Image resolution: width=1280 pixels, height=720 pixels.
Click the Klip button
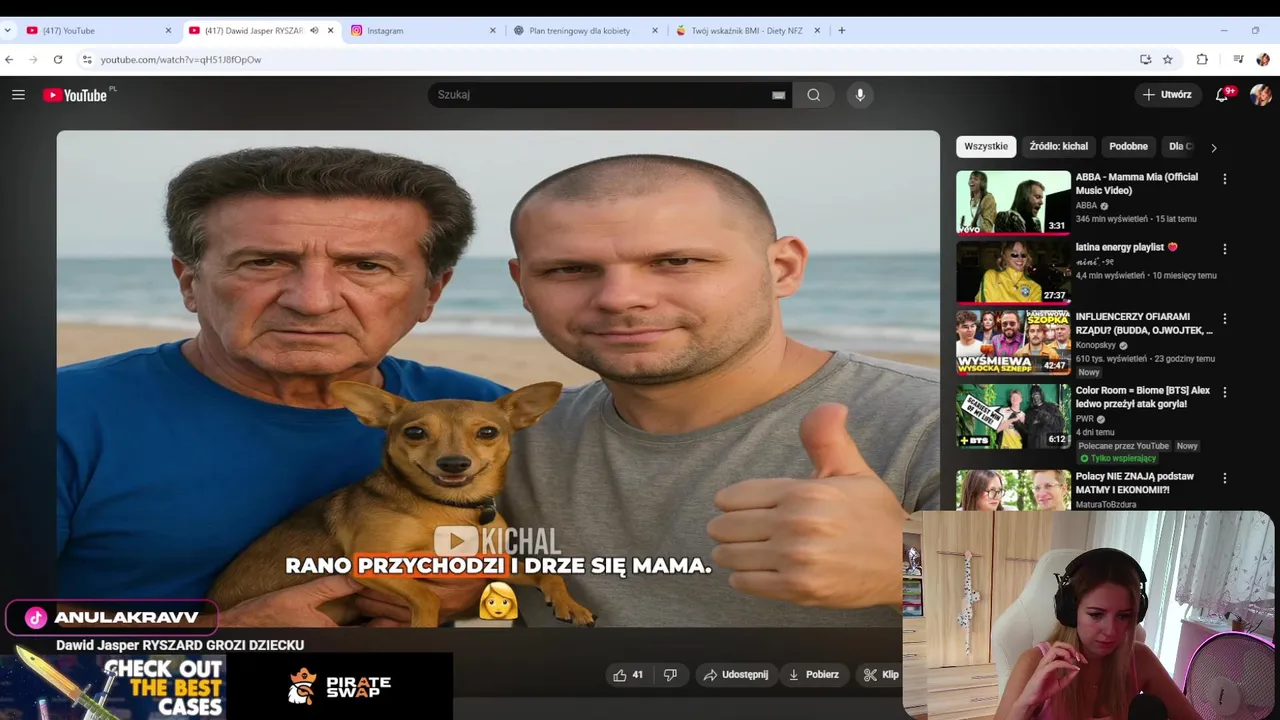click(881, 675)
